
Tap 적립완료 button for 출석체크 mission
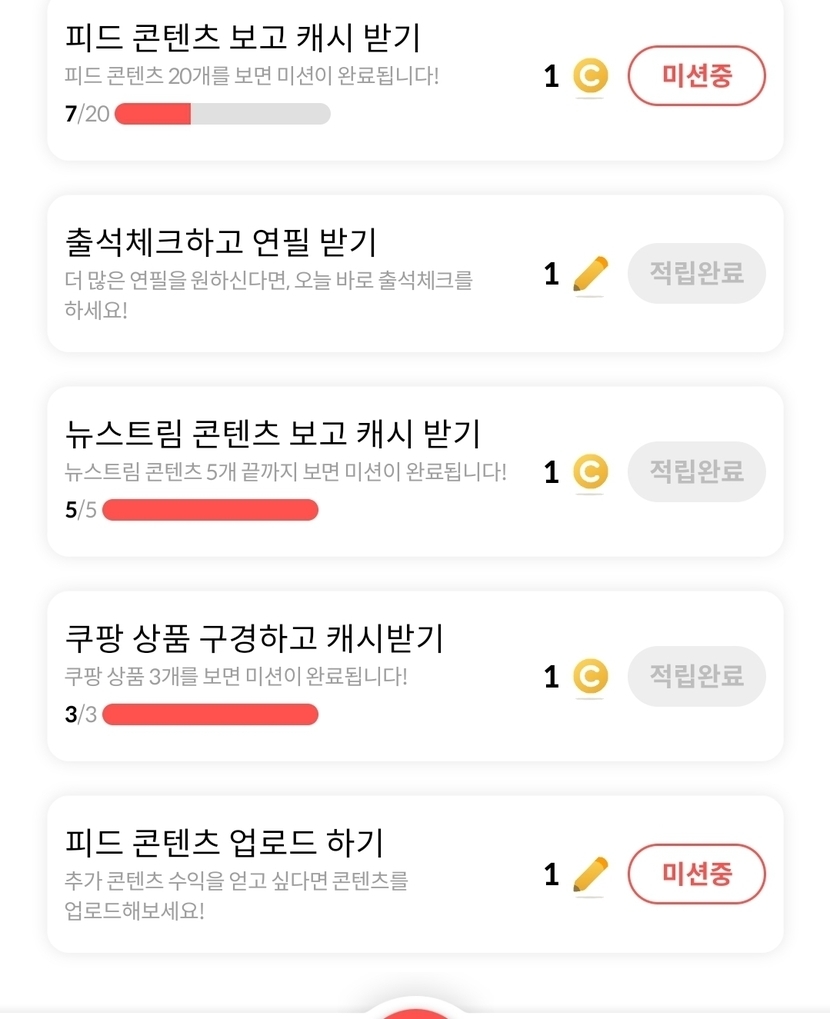point(696,274)
